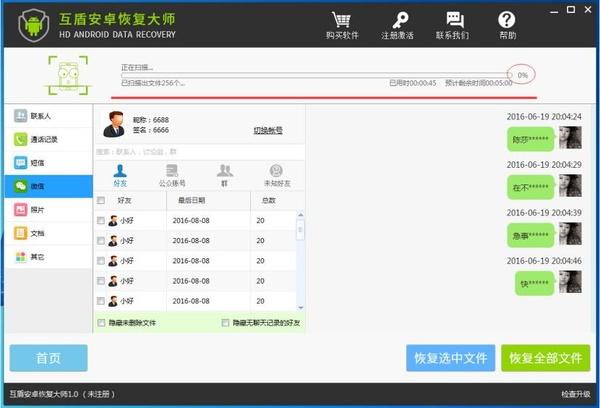Click the 恢复全部文件 button

545,358
